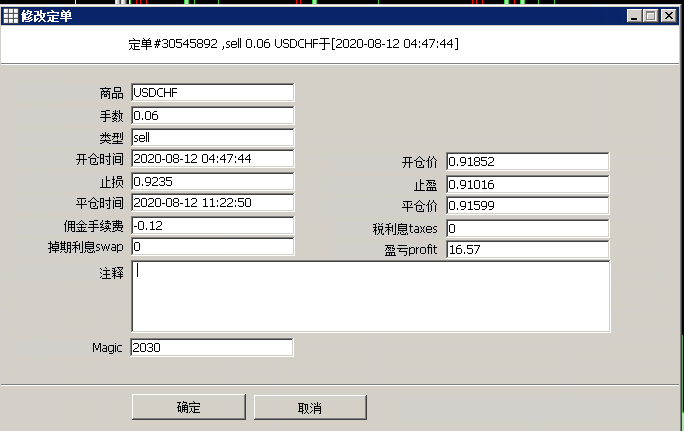The image size is (684, 431).
Task: Click the 确定 button to confirm
Action: tap(189, 407)
